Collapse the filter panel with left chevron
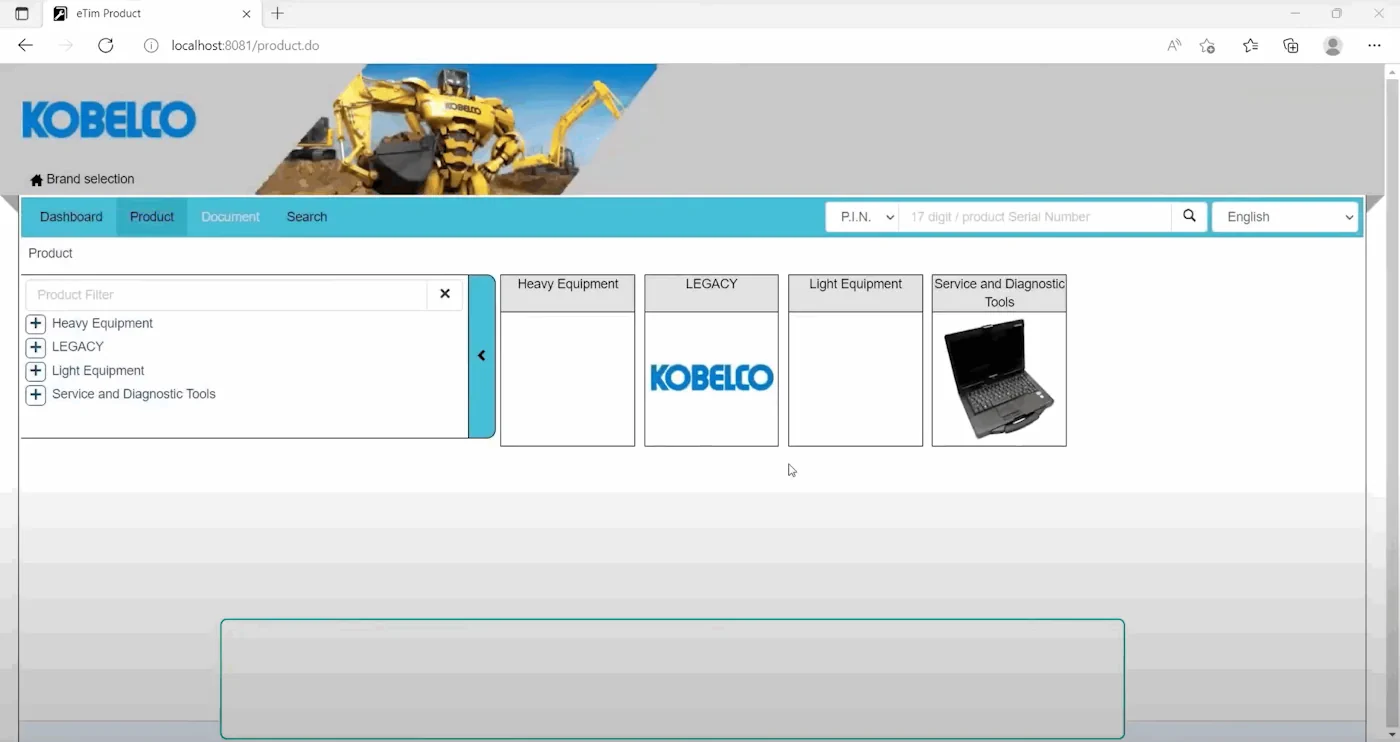1400x742 pixels. pos(482,356)
